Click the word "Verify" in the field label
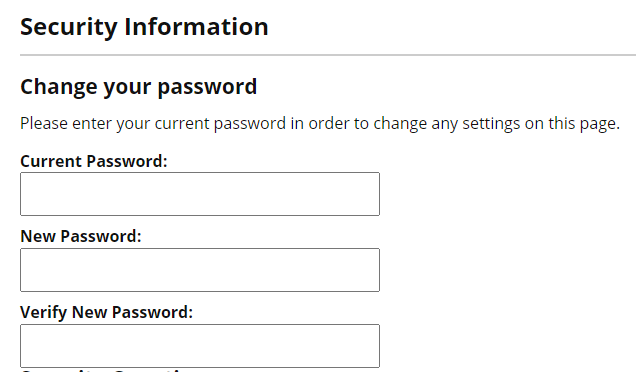The width and height of the screenshot is (636, 372). coord(43,312)
